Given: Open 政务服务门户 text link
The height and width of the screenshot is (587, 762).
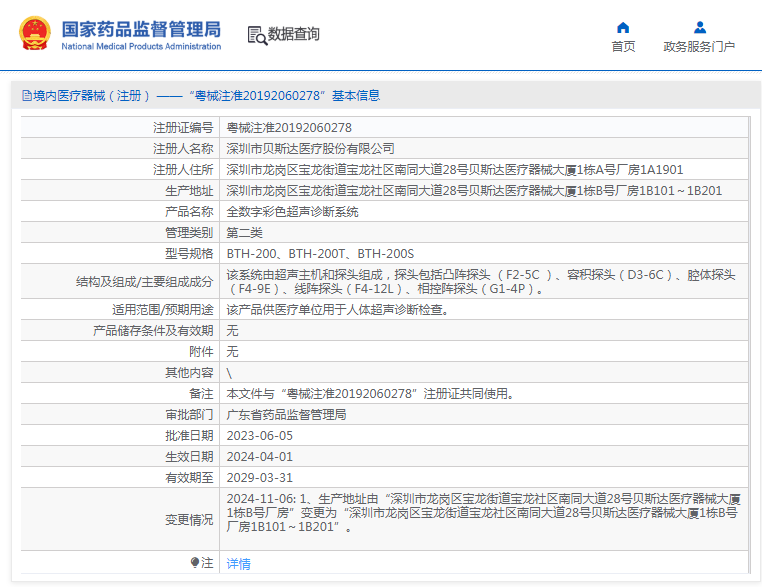Looking at the screenshot, I should click(x=699, y=47).
